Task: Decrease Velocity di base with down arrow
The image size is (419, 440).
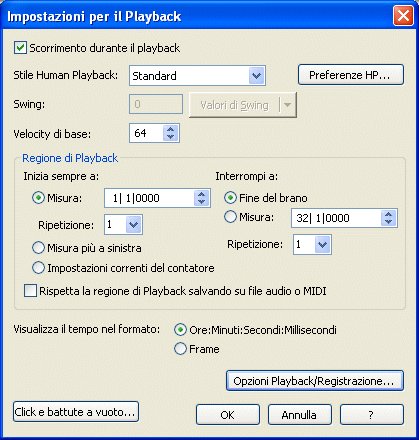Action: click(171, 137)
